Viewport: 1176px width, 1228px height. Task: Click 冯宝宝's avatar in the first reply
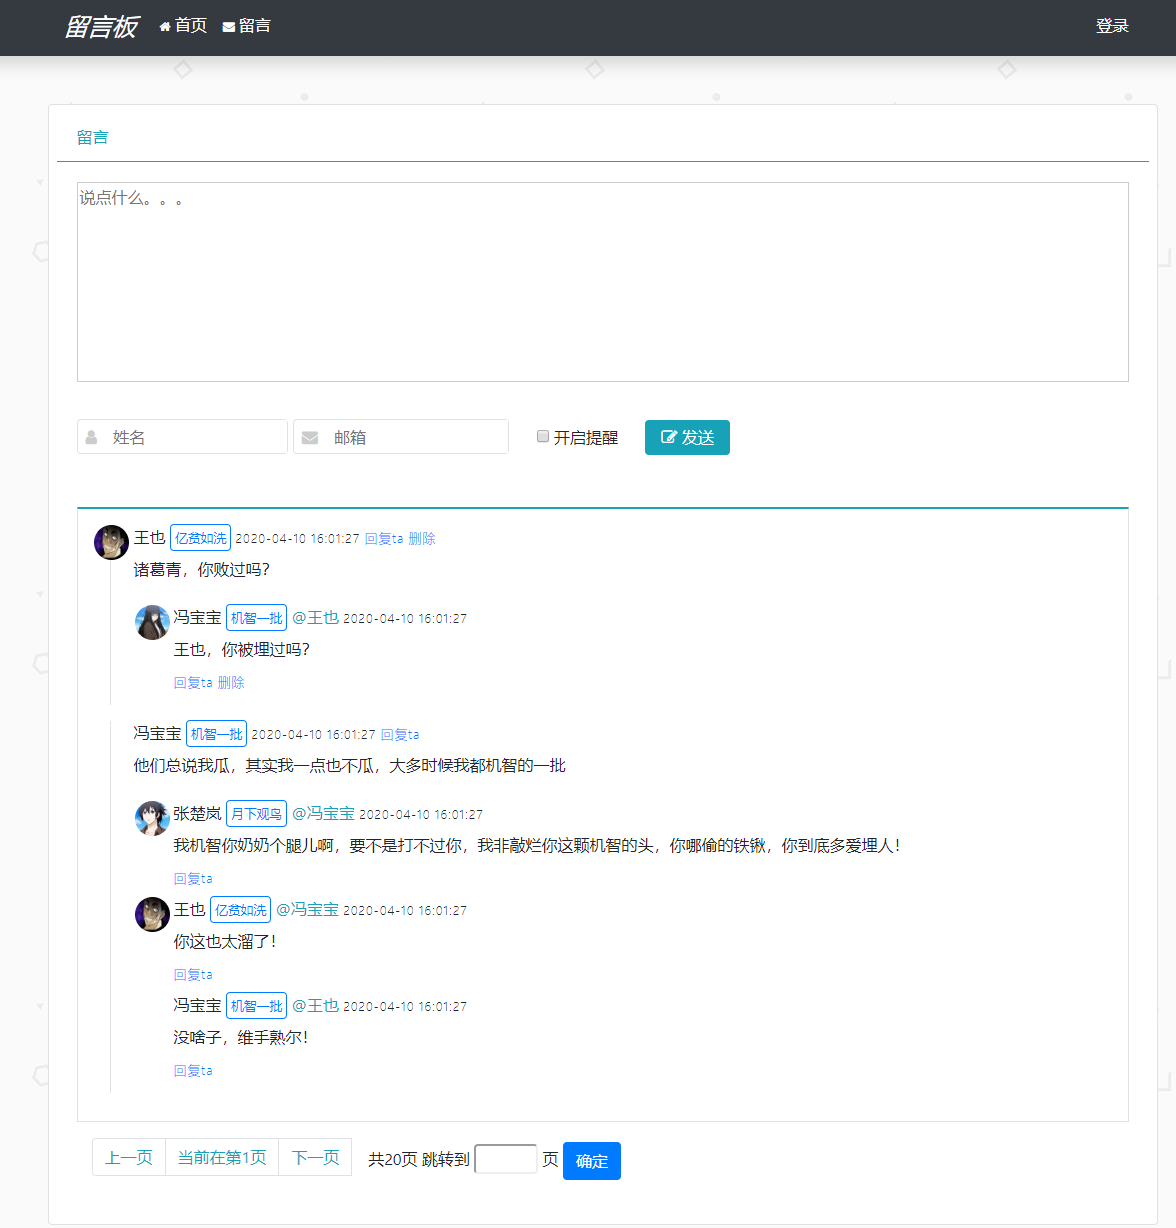pos(151,622)
